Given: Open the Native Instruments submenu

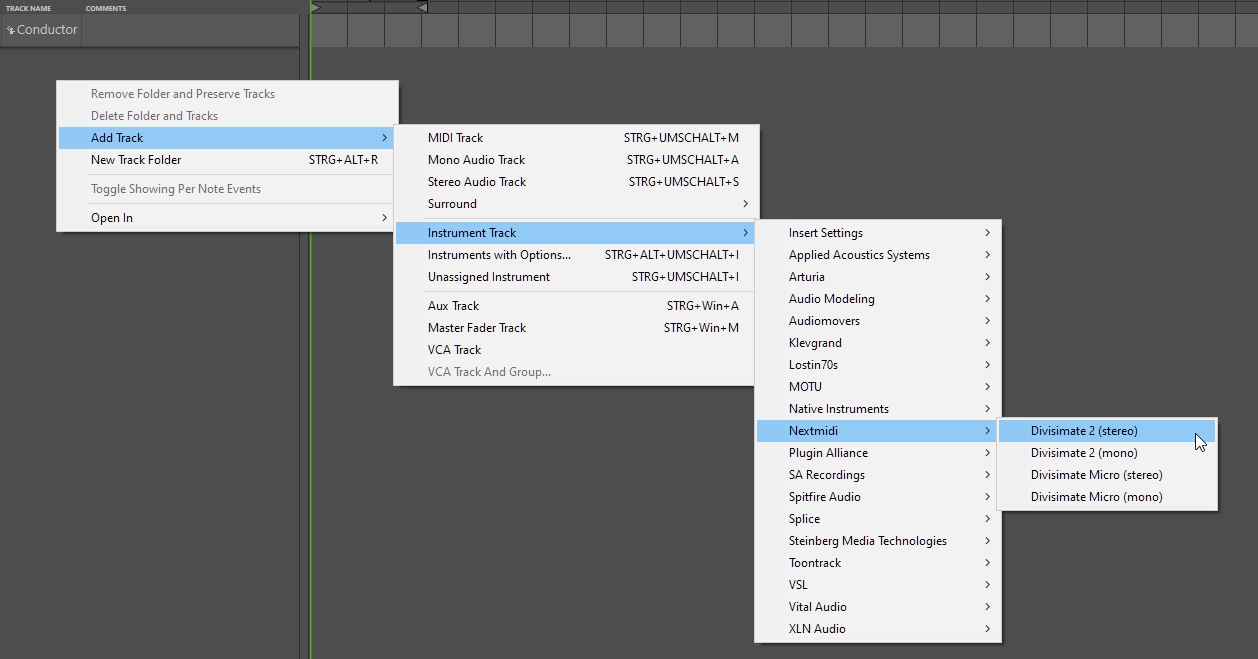Looking at the screenshot, I should pos(878,409).
